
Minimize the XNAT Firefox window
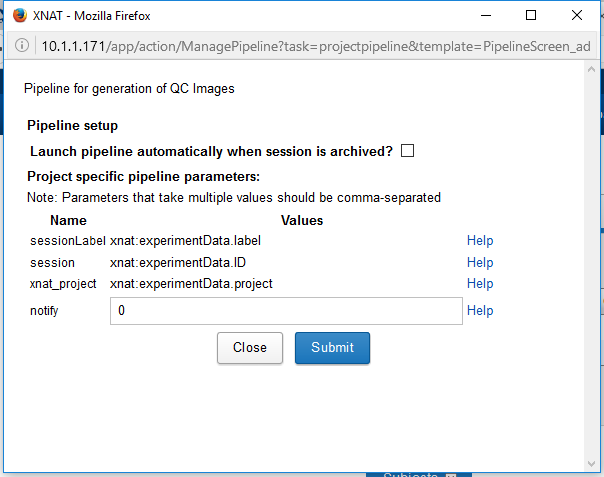click(x=485, y=15)
